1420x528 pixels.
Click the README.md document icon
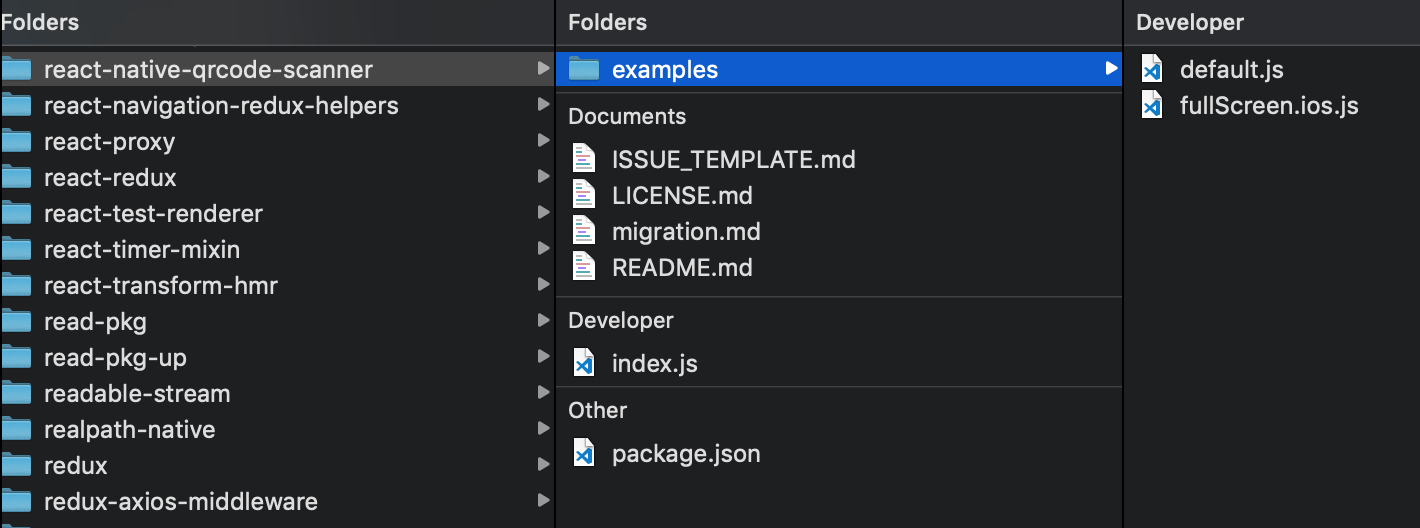click(584, 267)
